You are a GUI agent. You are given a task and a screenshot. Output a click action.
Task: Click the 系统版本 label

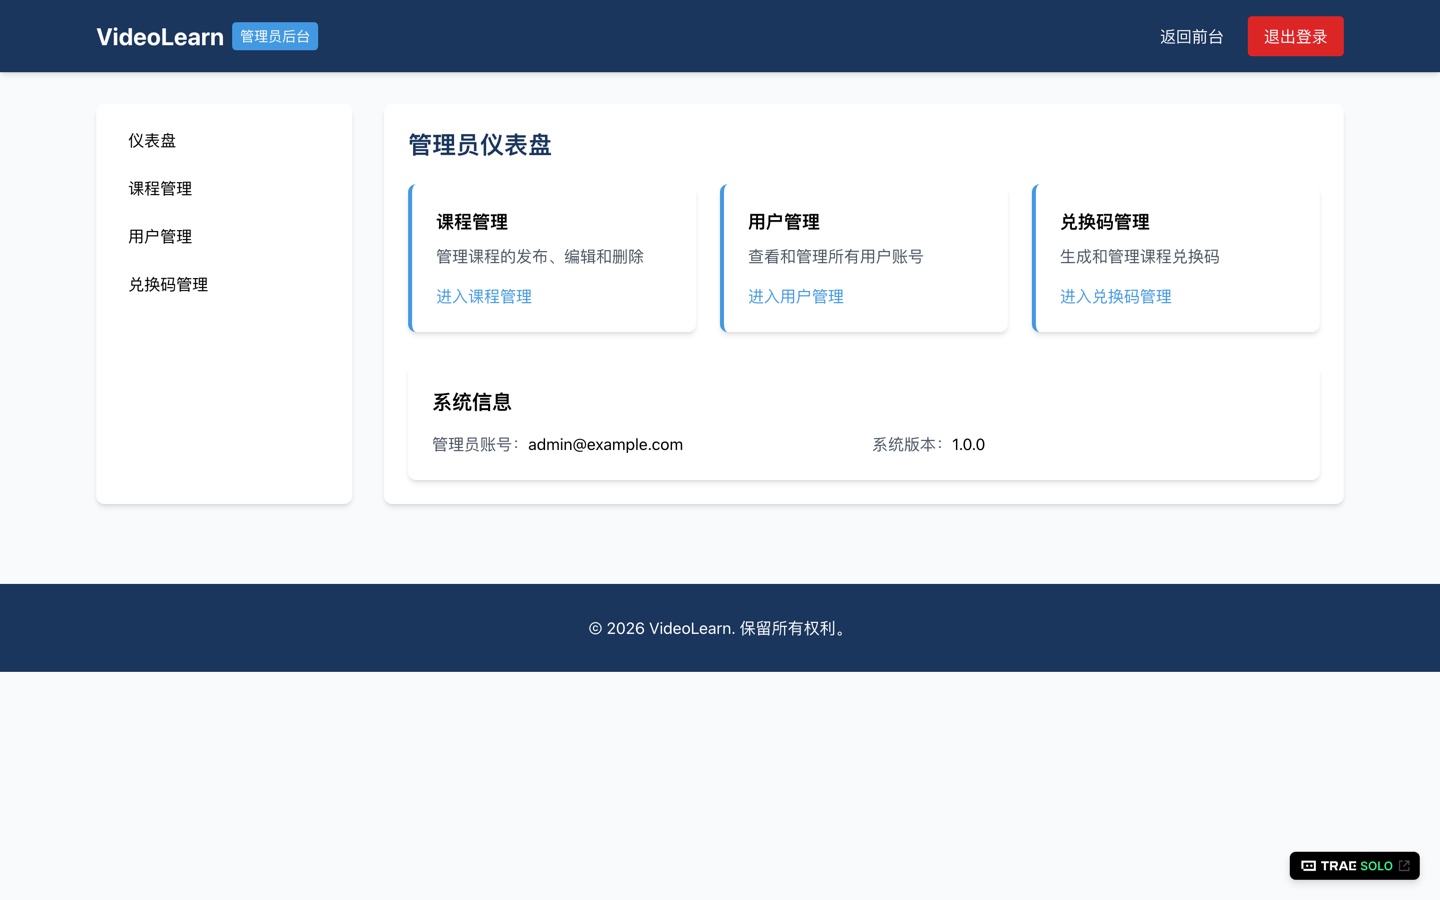(x=908, y=445)
